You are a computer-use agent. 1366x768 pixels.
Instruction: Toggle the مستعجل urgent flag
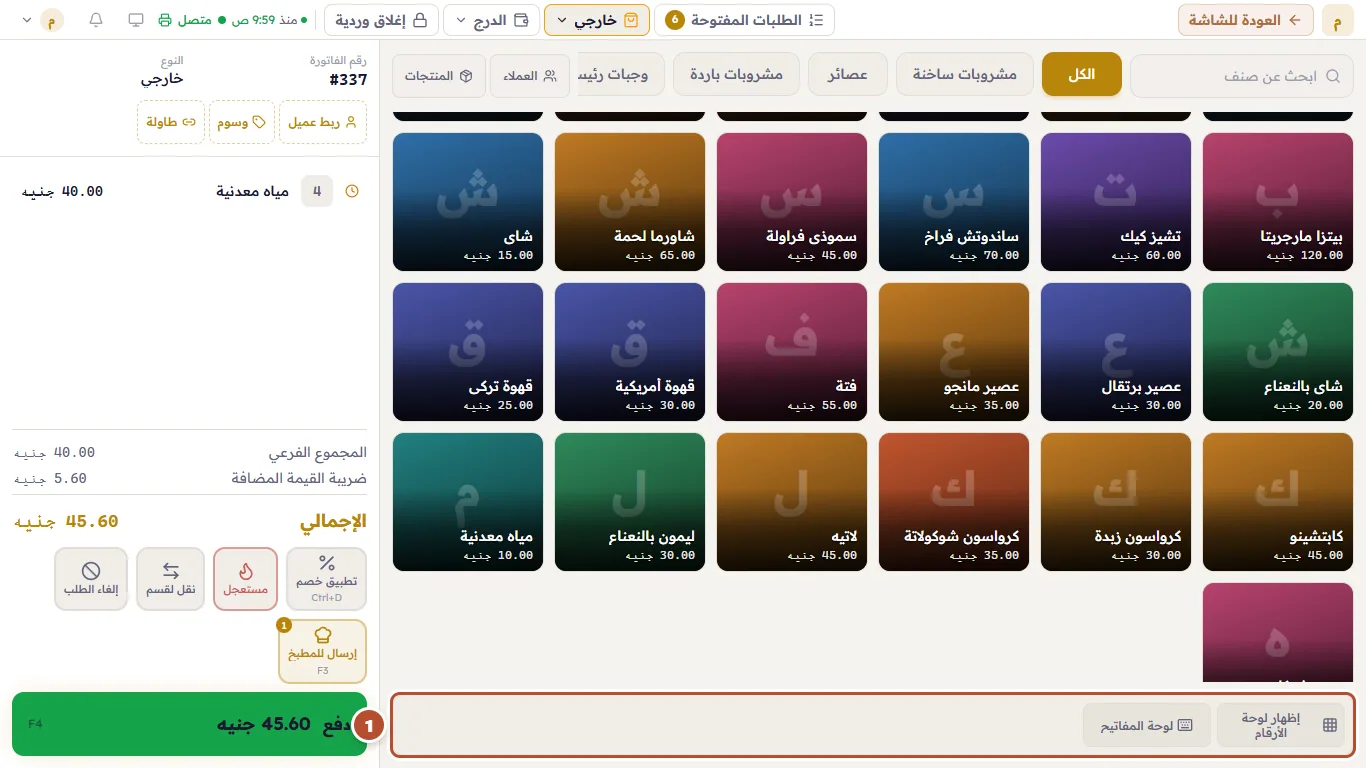[245, 579]
